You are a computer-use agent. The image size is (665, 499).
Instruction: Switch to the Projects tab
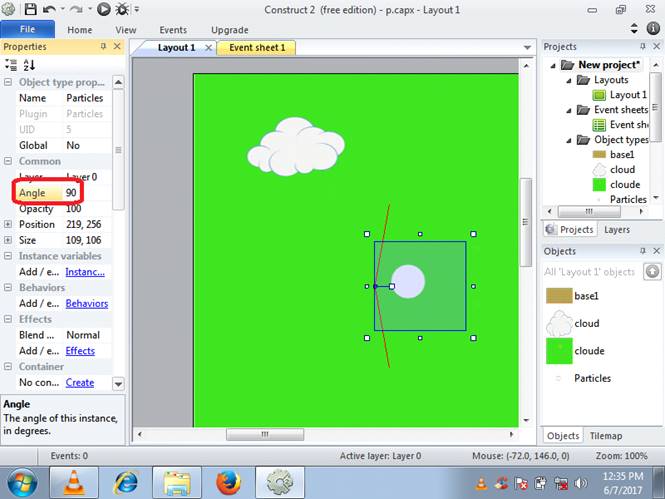[570, 229]
